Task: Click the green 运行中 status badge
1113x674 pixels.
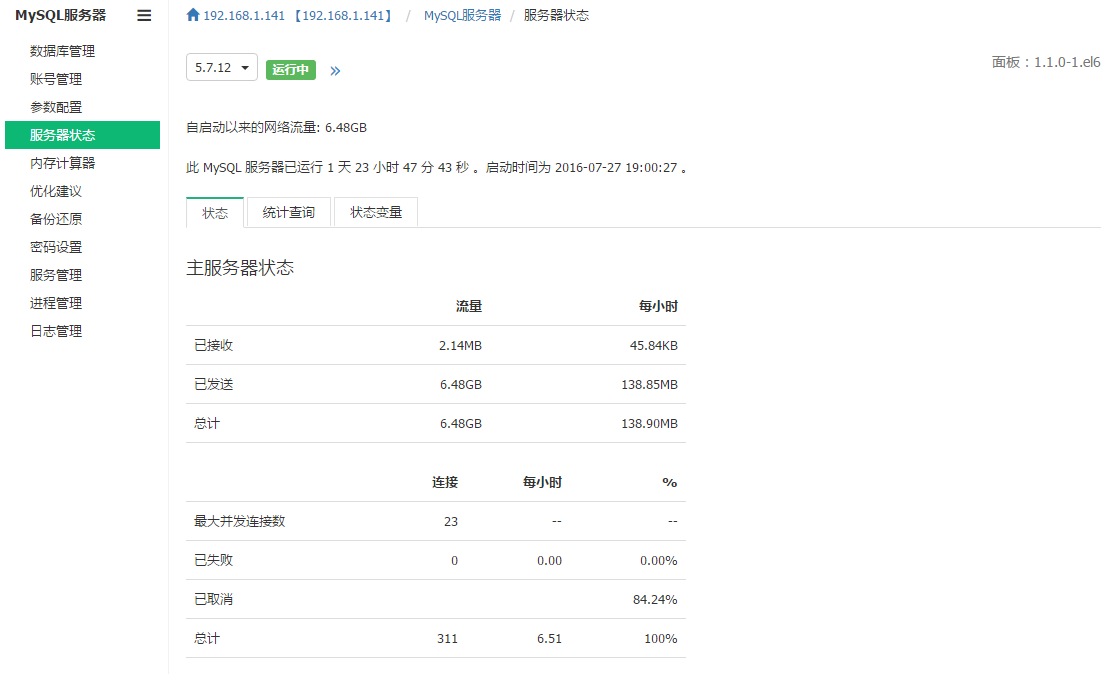Action: point(291,70)
